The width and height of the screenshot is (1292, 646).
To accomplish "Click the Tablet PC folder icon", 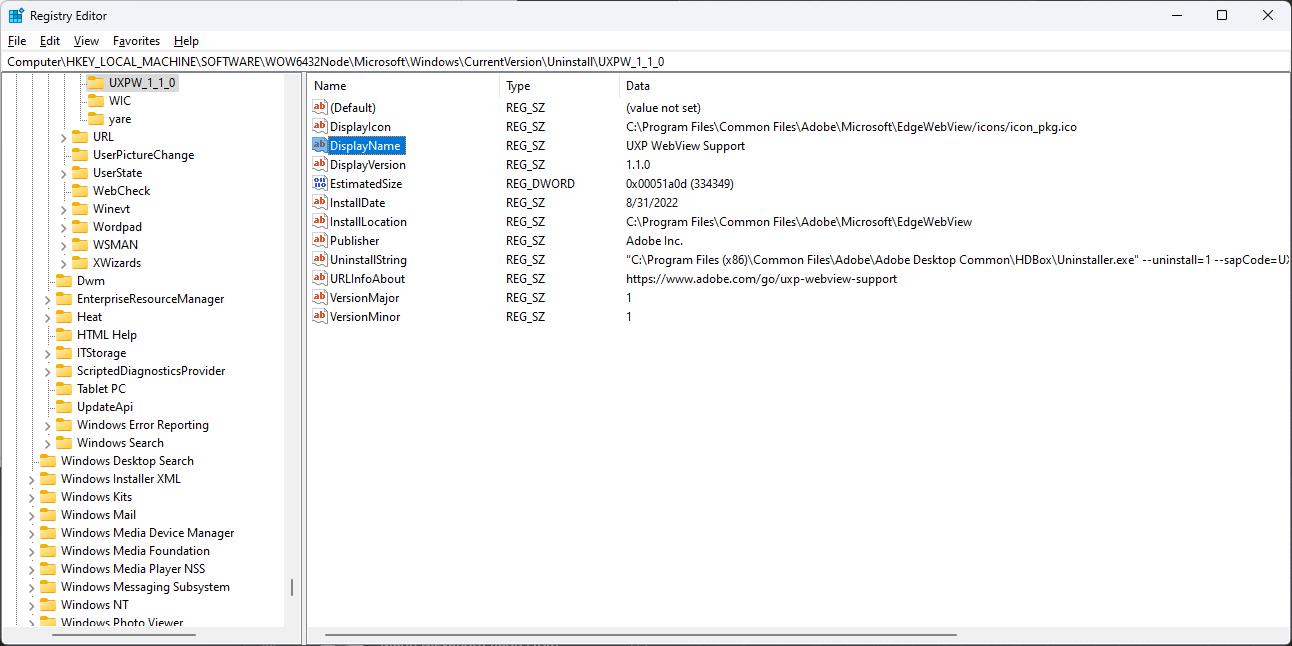I will pos(63,389).
